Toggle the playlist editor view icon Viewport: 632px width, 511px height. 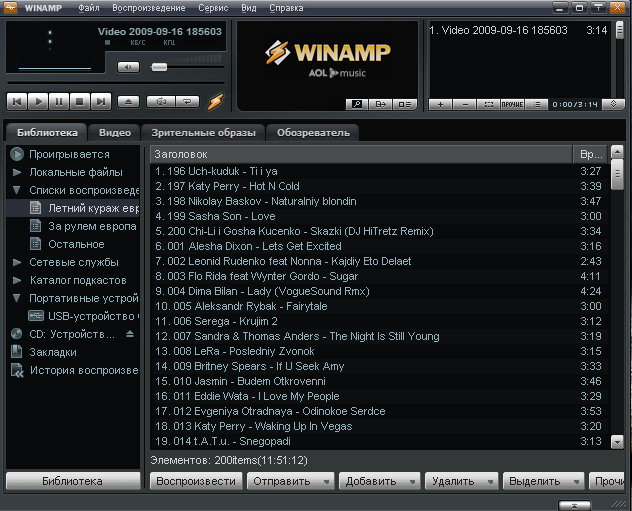[x=405, y=104]
